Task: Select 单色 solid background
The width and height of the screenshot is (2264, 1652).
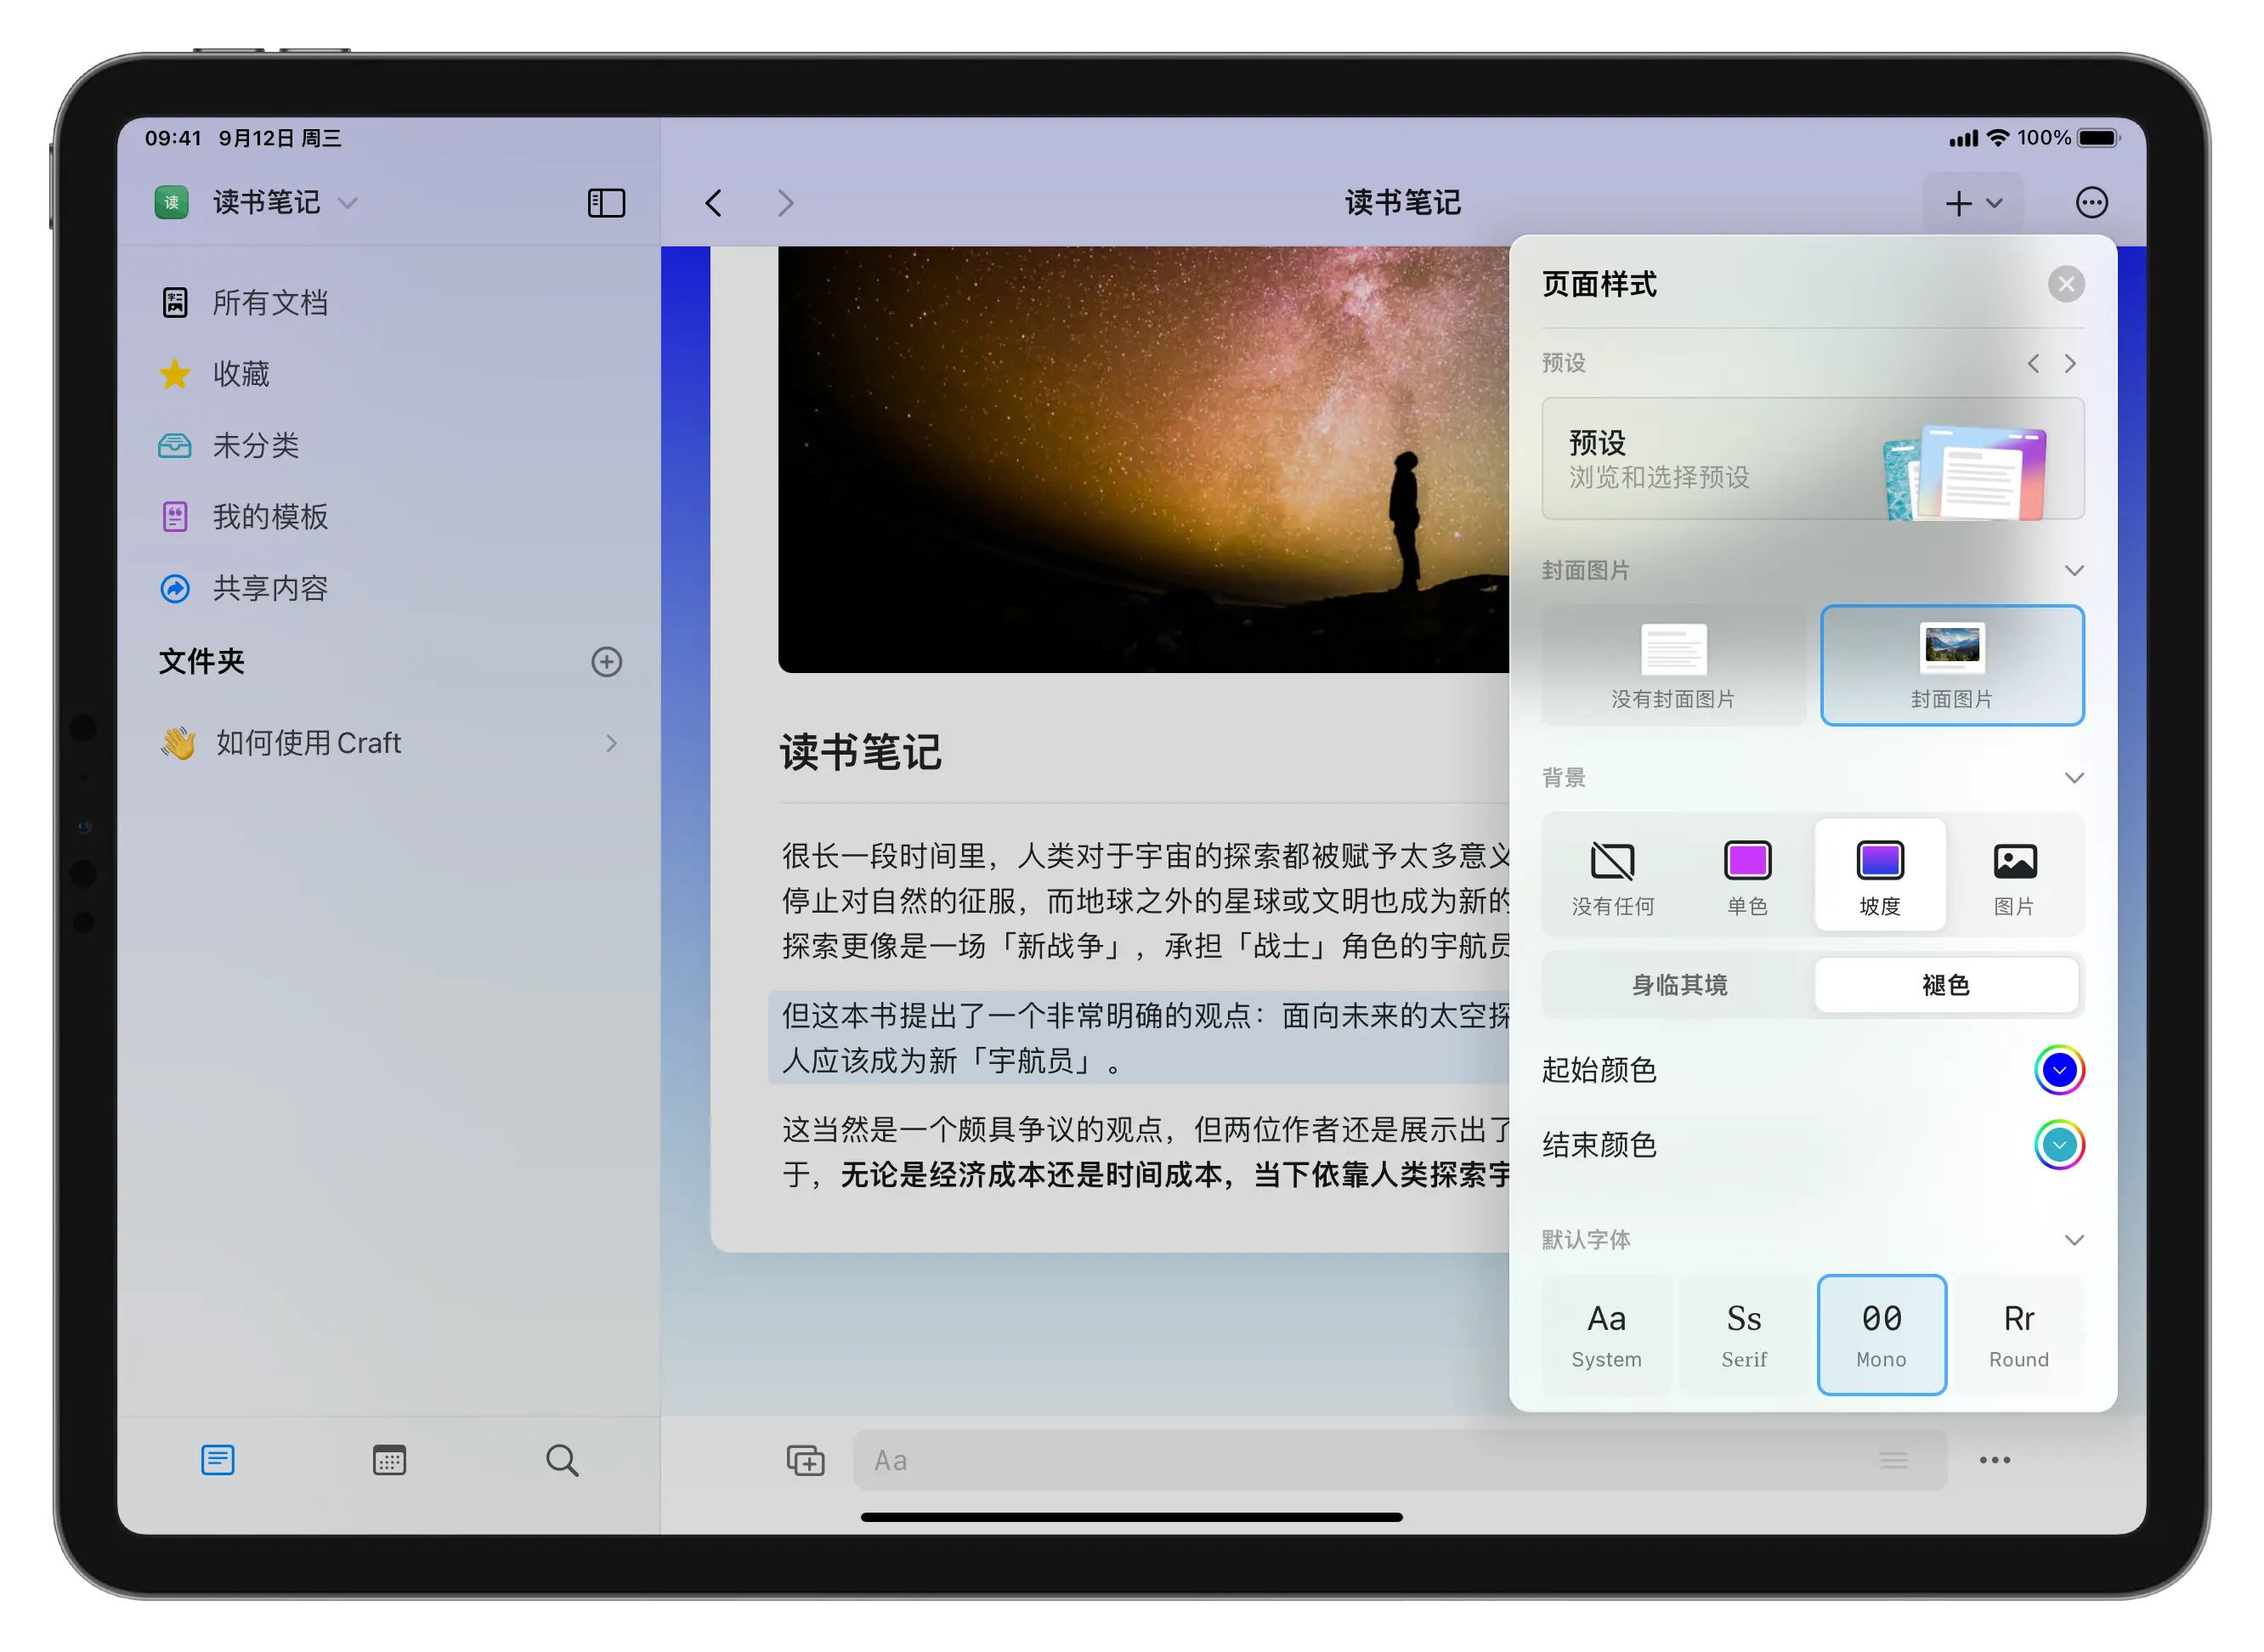Action: click(x=1747, y=877)
